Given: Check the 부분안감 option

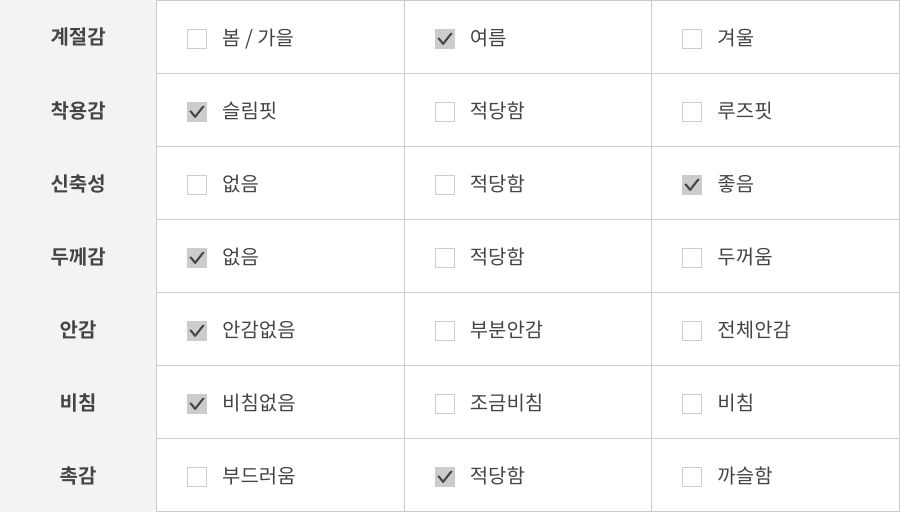Looking at the screenshot, I should (x=445, y=331).
